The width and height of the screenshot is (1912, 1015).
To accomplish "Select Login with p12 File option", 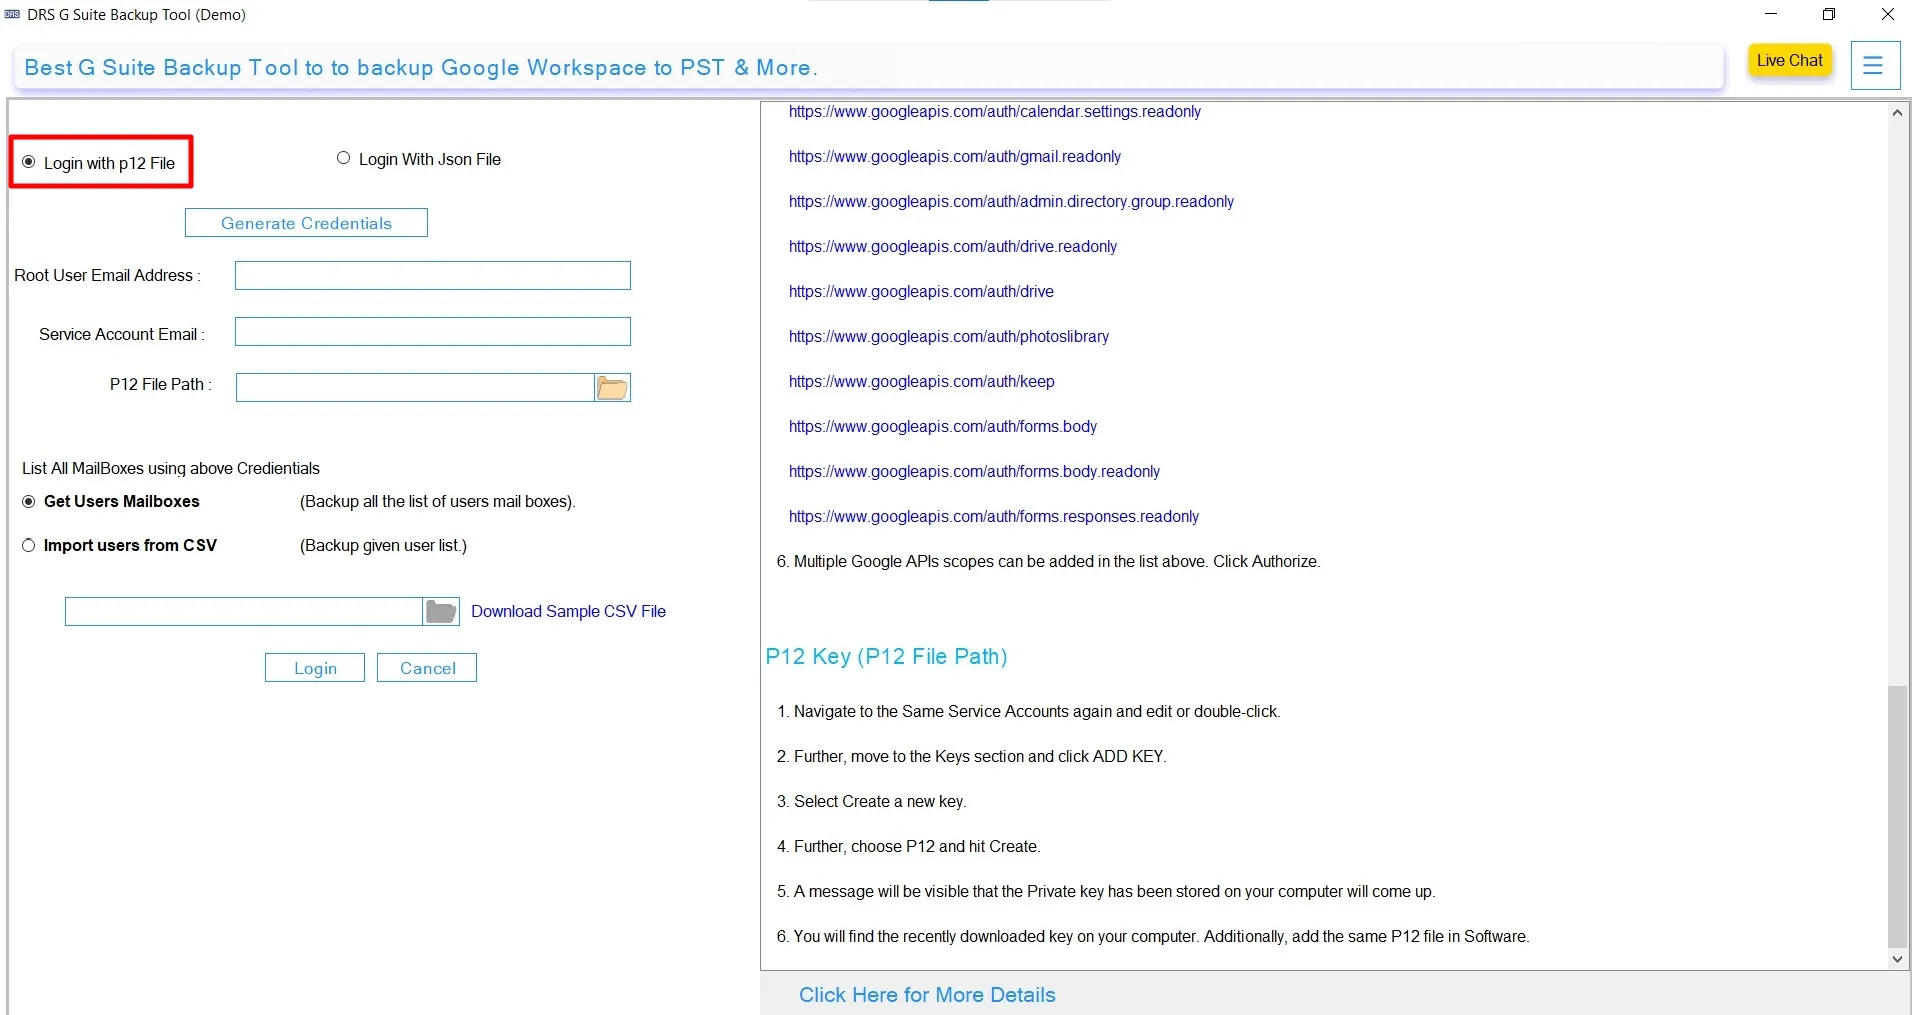I will pos(100,163).
